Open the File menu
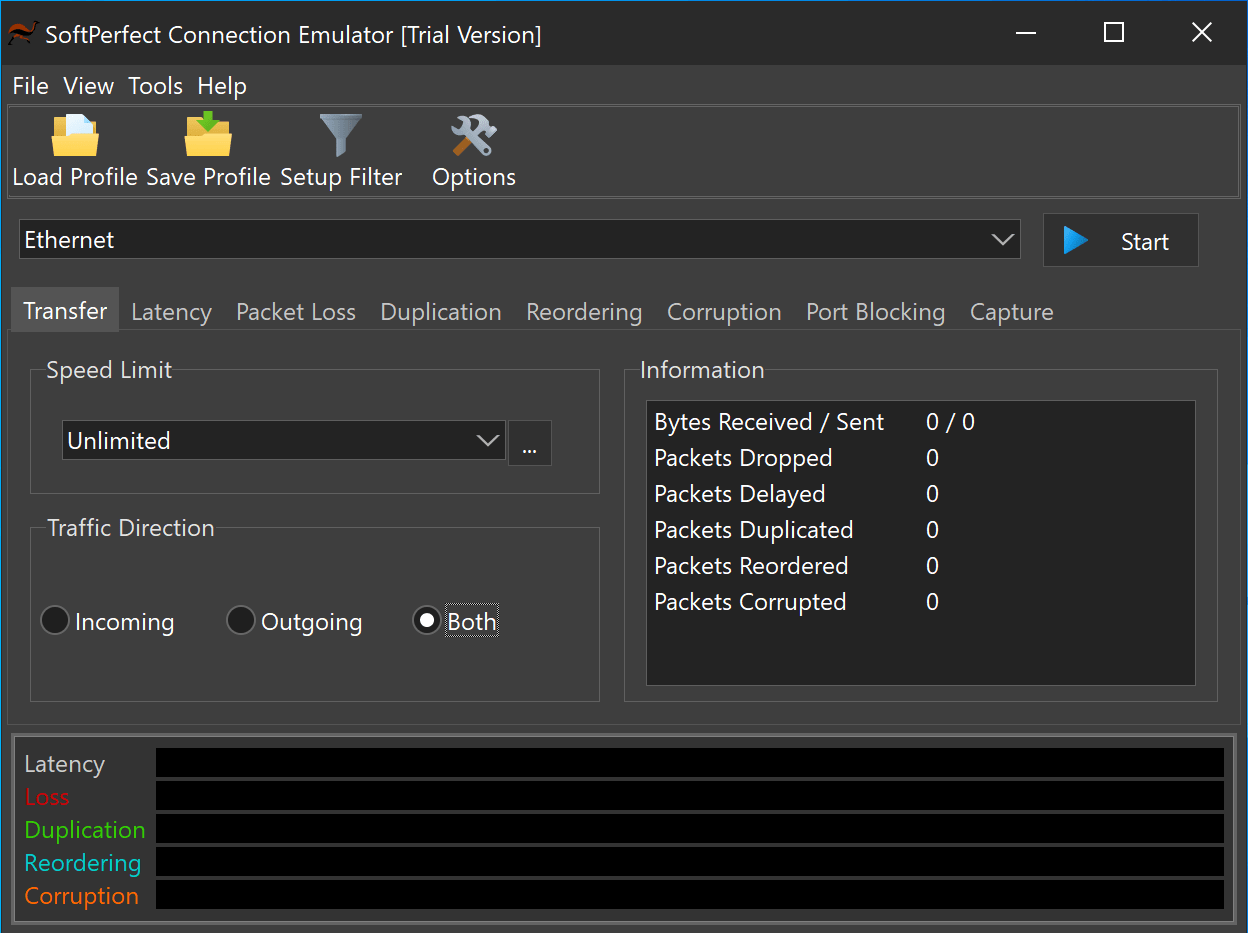The width and height of the screenshot is (1248, 933). (30, 86)
